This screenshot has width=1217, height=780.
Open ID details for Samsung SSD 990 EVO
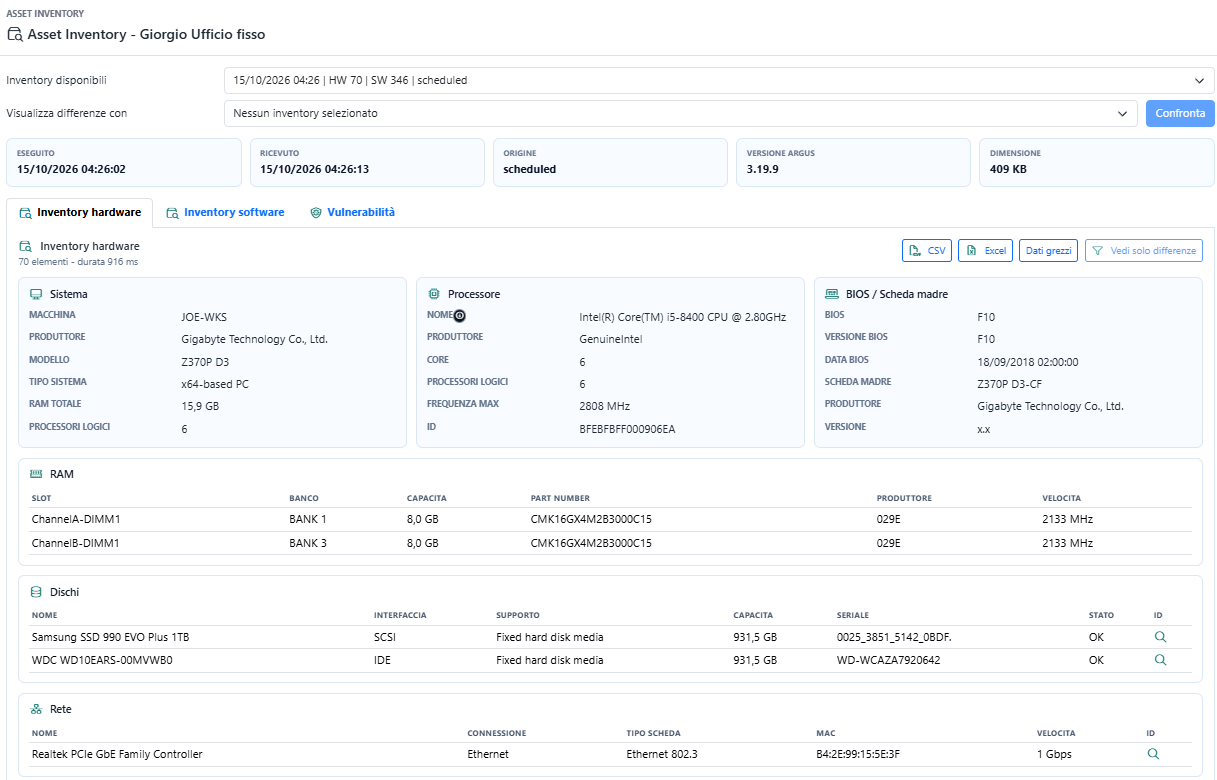click(x=1160, y=637)
